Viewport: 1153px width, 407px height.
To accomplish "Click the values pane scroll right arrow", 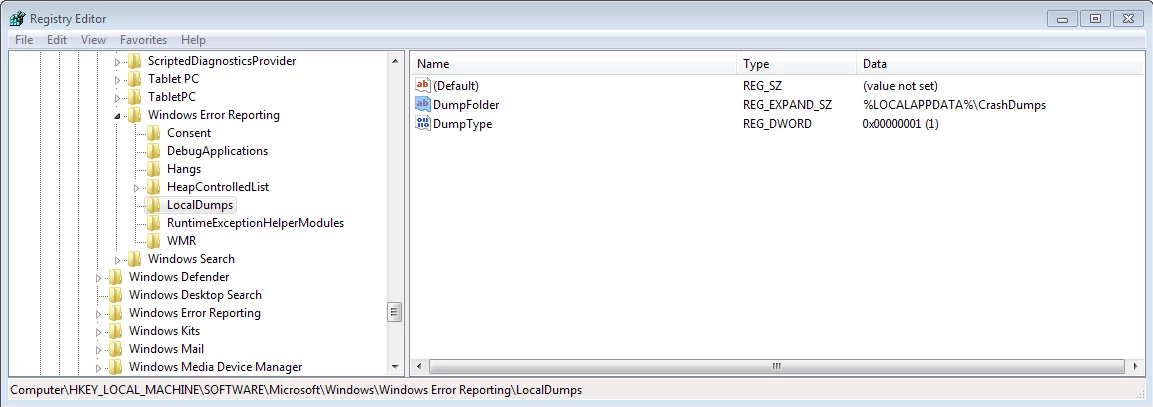I will [1136, 366].
